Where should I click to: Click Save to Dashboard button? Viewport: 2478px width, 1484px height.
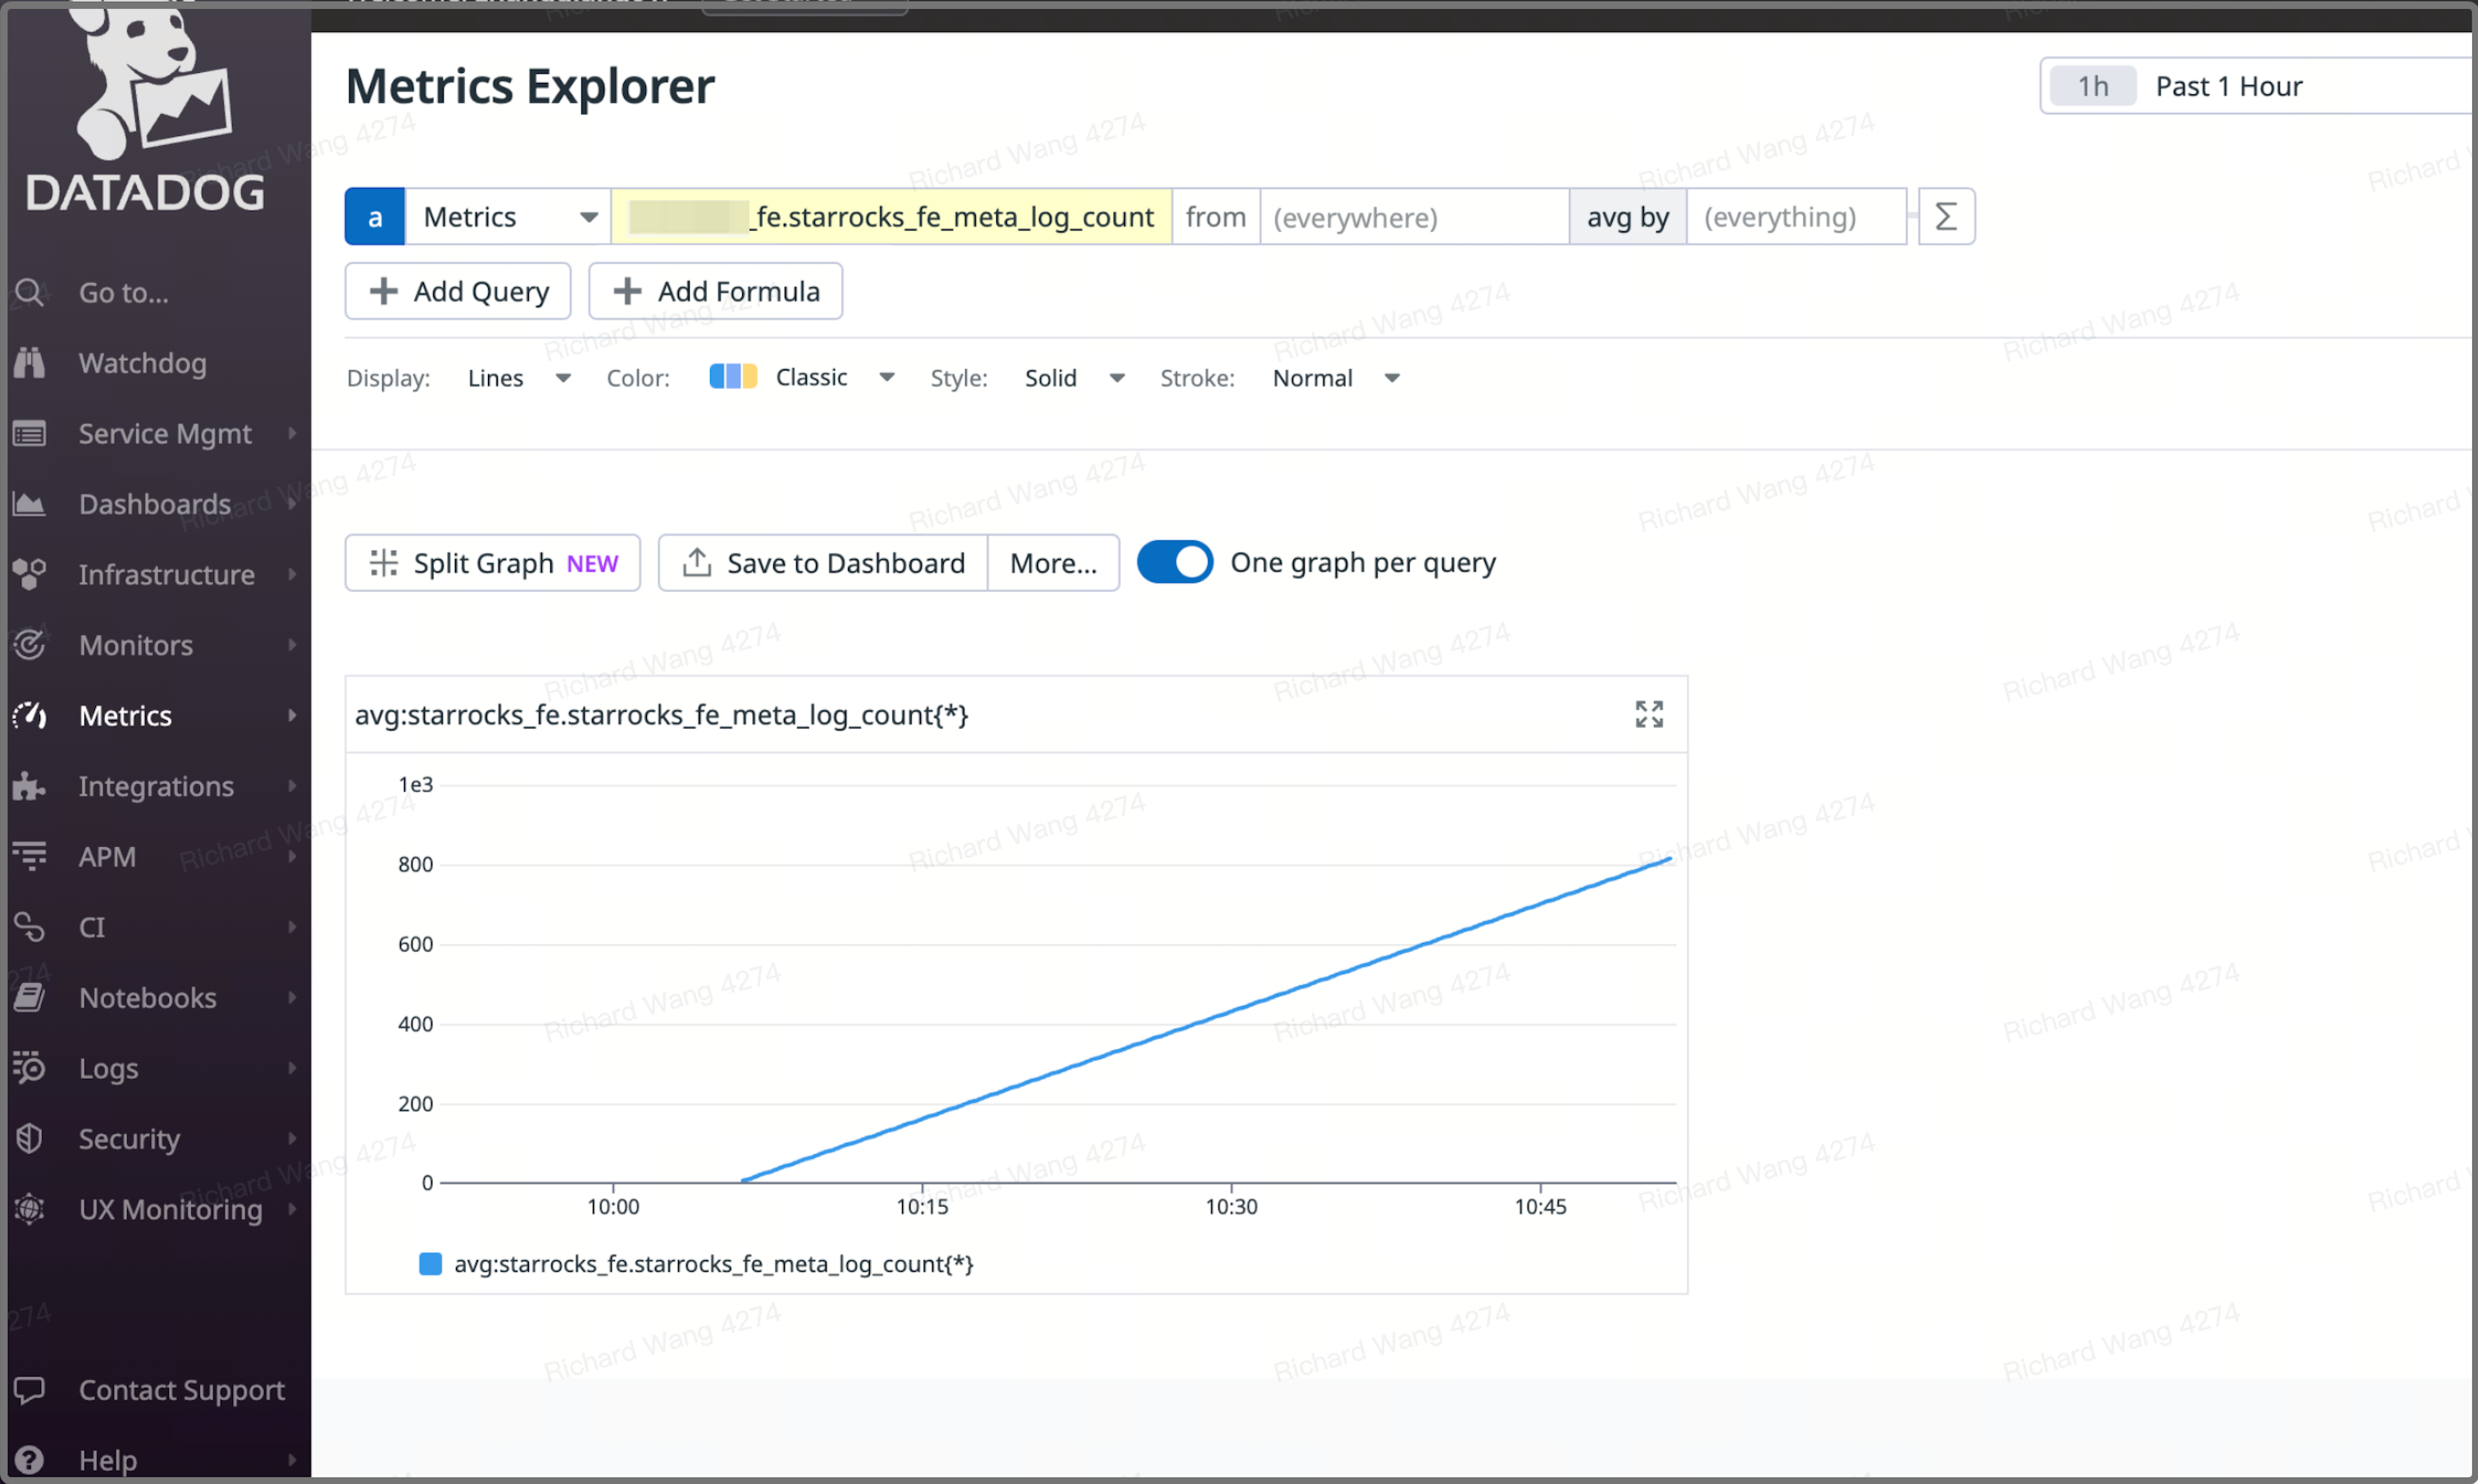823,563
